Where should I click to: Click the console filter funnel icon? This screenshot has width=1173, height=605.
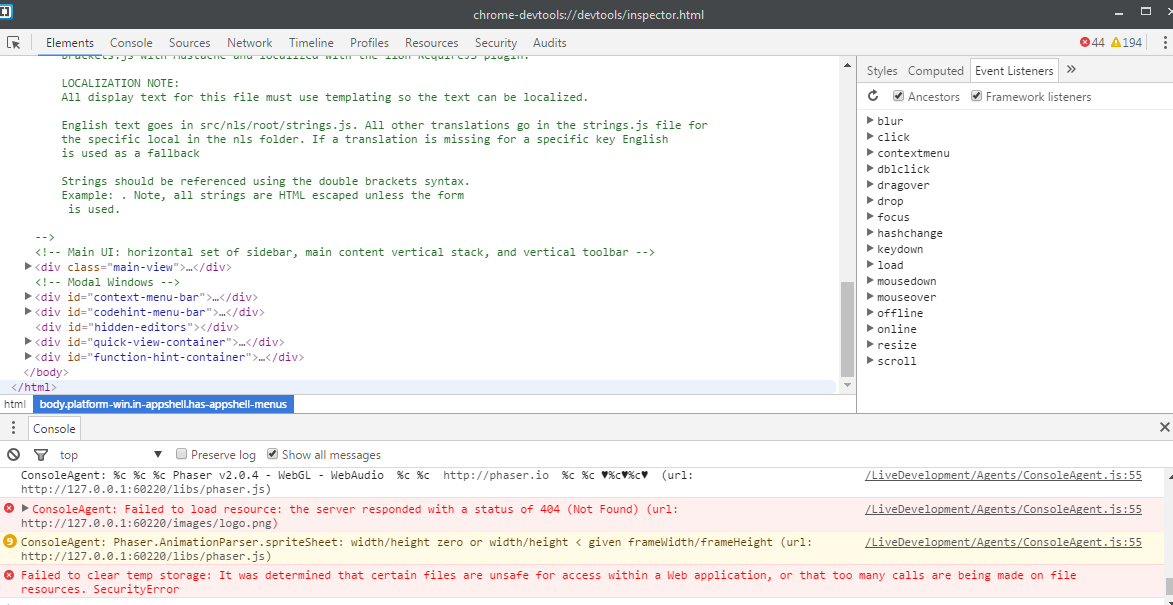41,455
